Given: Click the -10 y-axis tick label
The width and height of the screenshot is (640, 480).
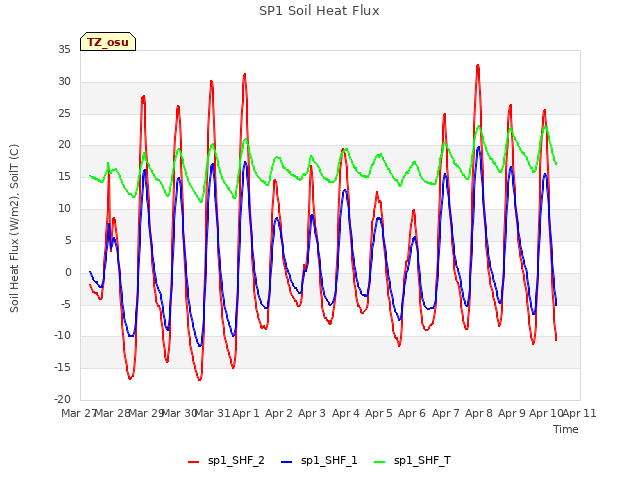Looking at the screenshot, I should (63, 336).
